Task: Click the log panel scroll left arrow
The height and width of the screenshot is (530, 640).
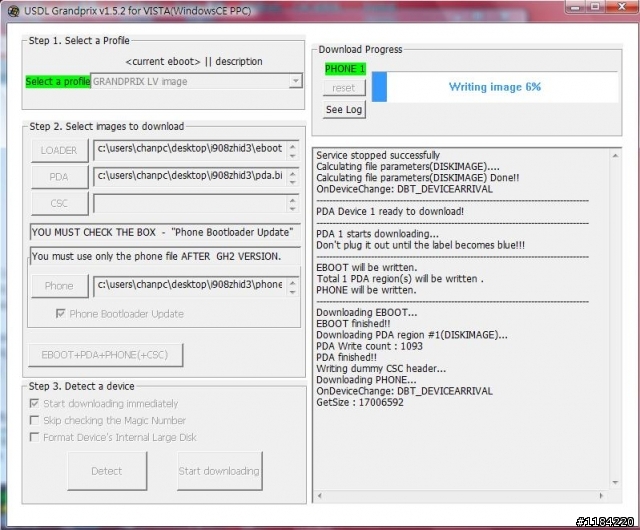Action: point(320,496)
